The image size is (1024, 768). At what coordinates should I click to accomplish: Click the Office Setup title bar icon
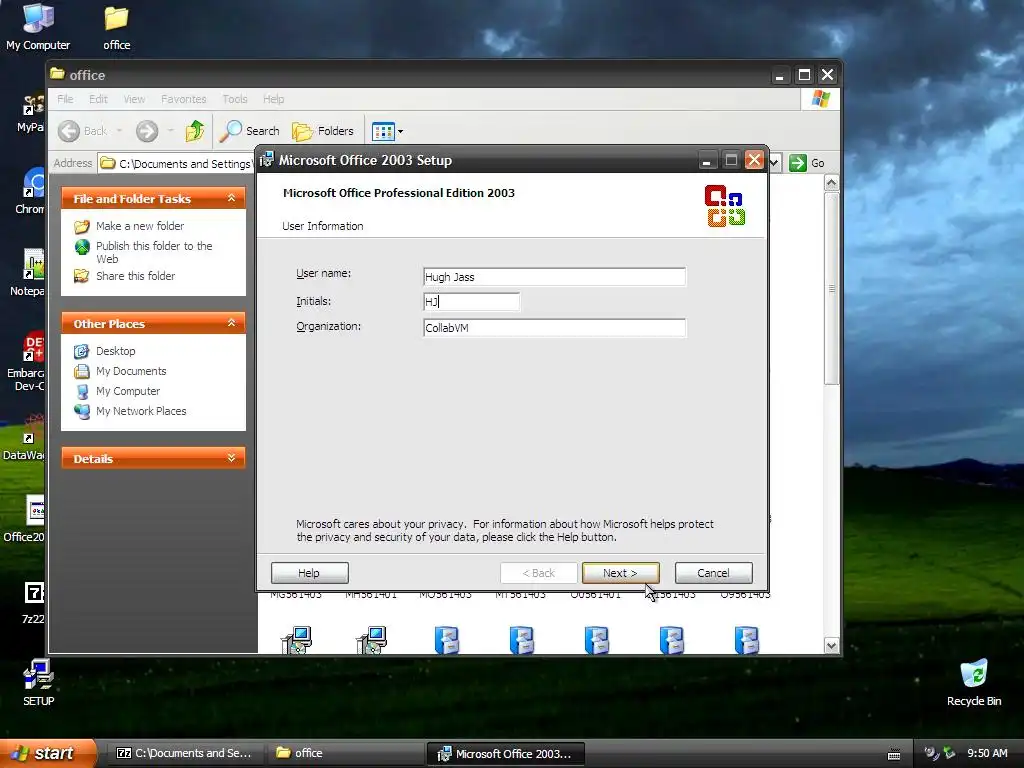pos(266,160)
